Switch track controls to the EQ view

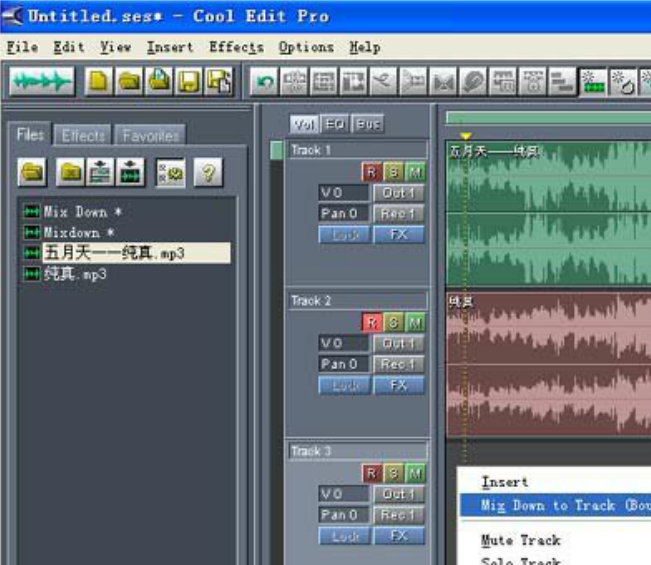[x=335, y=124]
